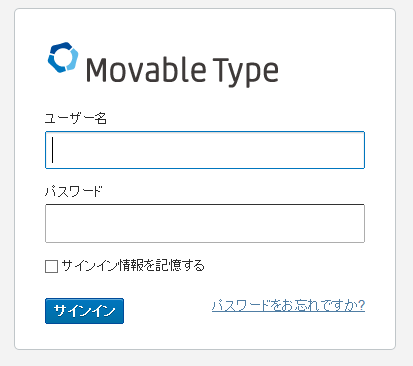Click the ユーザー名 field label

[x=76, y=118]
